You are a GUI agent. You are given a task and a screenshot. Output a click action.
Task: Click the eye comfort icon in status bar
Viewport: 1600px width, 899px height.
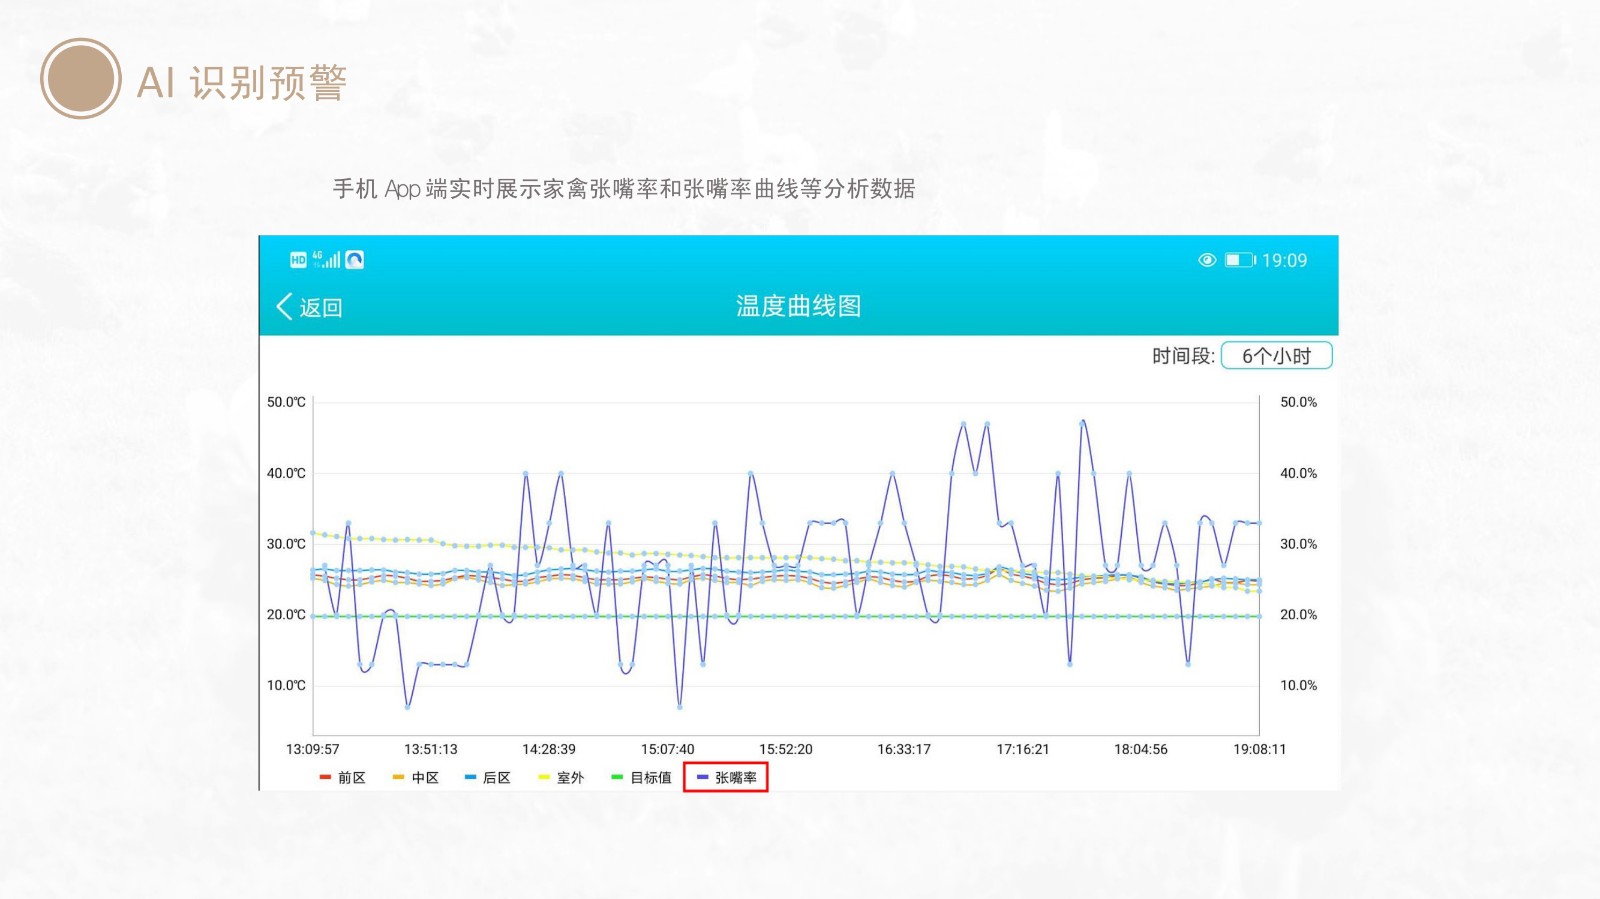pyautogui.click(x=1207, y=260)
